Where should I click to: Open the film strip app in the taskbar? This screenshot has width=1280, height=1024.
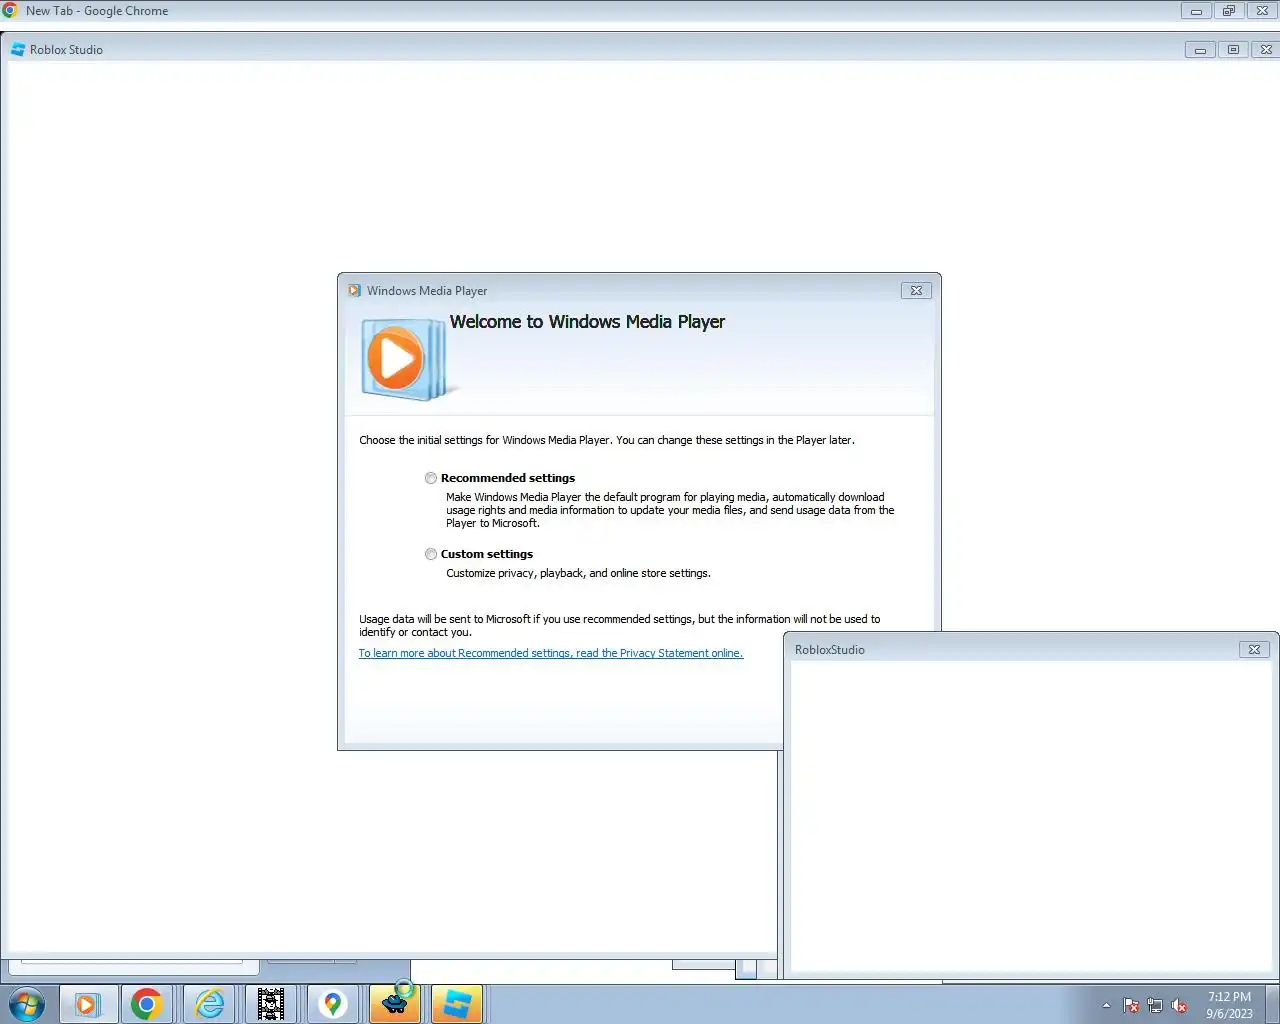point(271,1004)
